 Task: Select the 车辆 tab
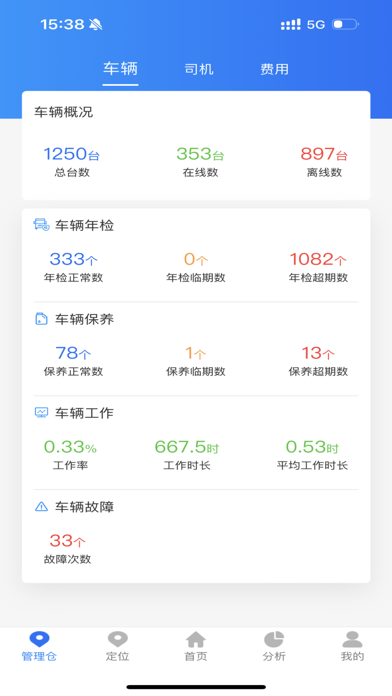(120, 69)
